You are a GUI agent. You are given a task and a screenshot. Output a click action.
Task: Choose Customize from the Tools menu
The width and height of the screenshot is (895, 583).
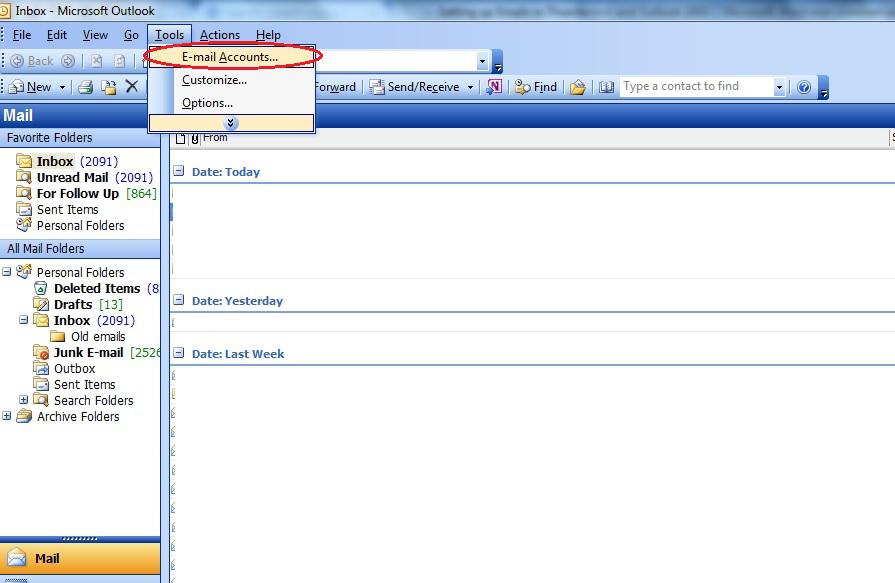tap(231, 80)
